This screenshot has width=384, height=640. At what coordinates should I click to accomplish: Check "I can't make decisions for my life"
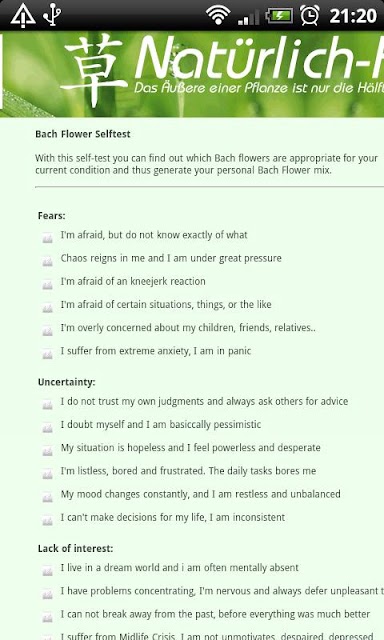point(48,520)
